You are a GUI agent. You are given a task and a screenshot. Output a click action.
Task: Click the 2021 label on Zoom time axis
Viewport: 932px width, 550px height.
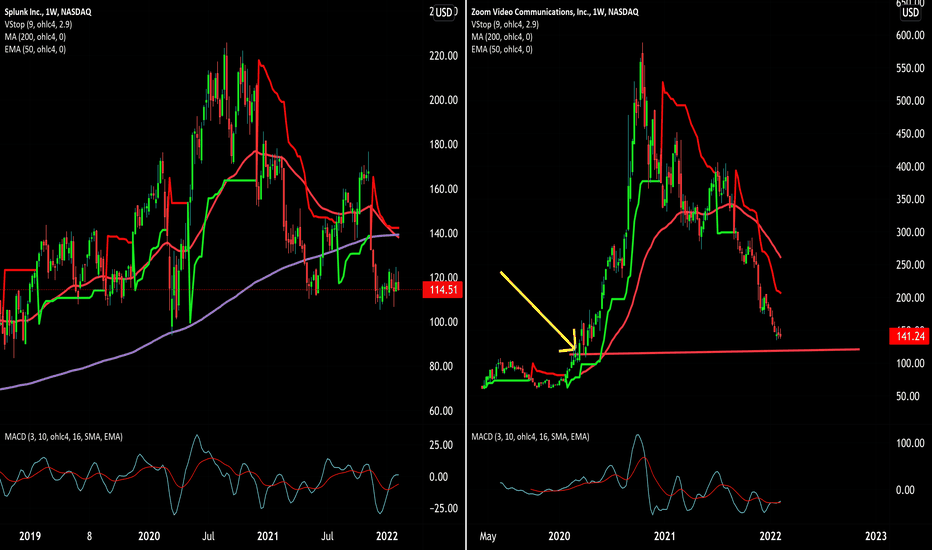pyautogui.click(x=665, y=536)
